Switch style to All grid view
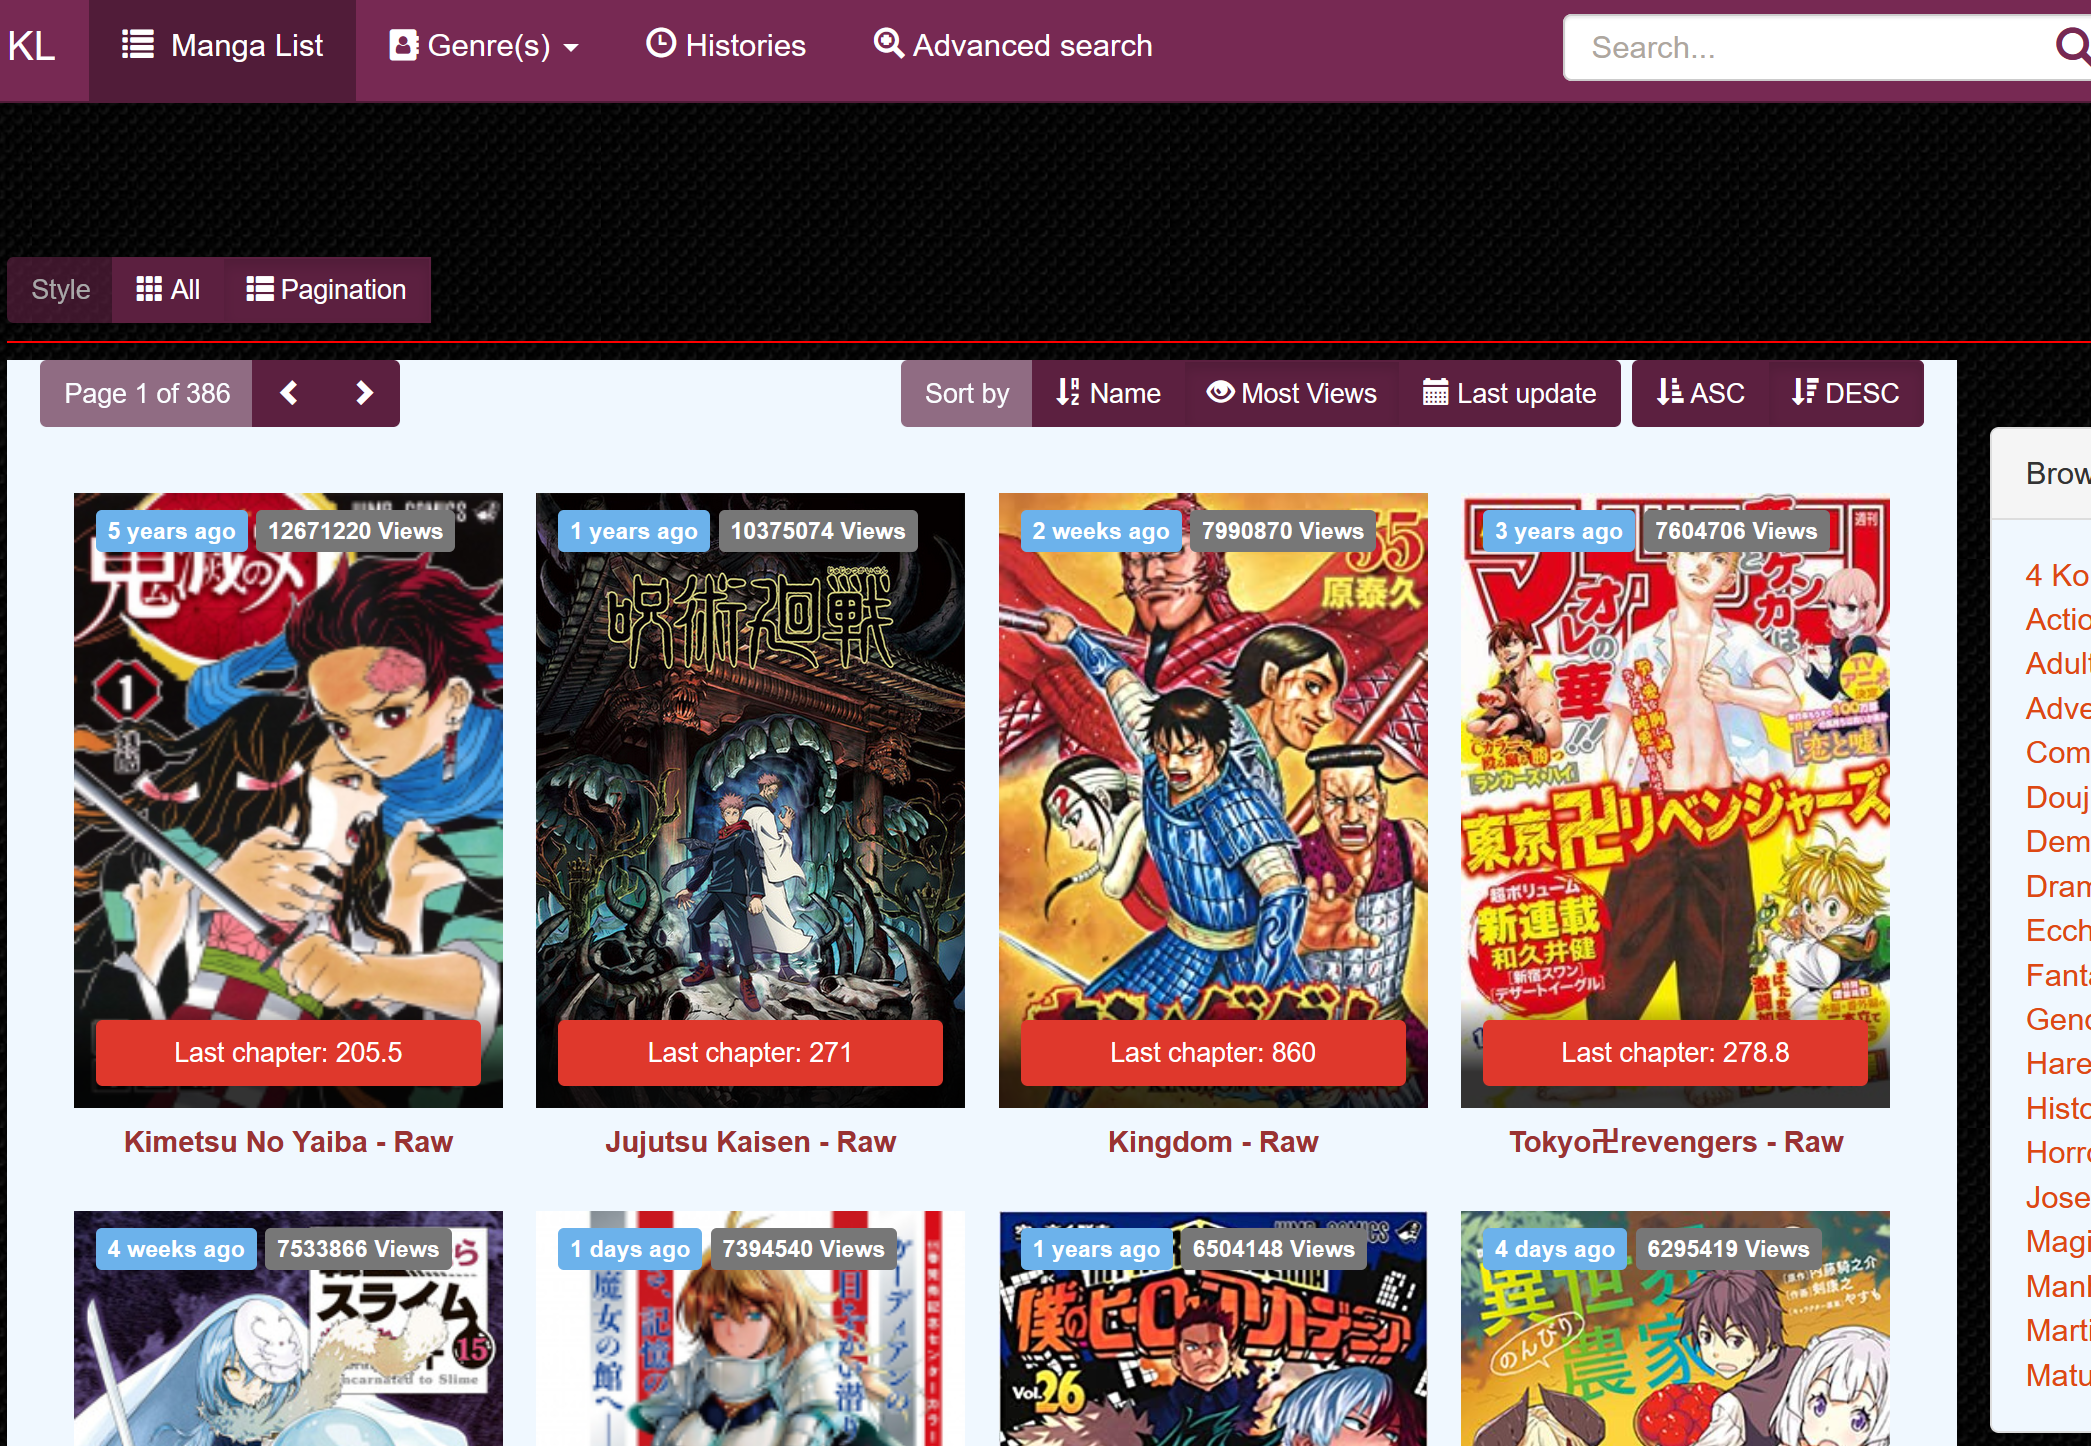 (168, 289)
